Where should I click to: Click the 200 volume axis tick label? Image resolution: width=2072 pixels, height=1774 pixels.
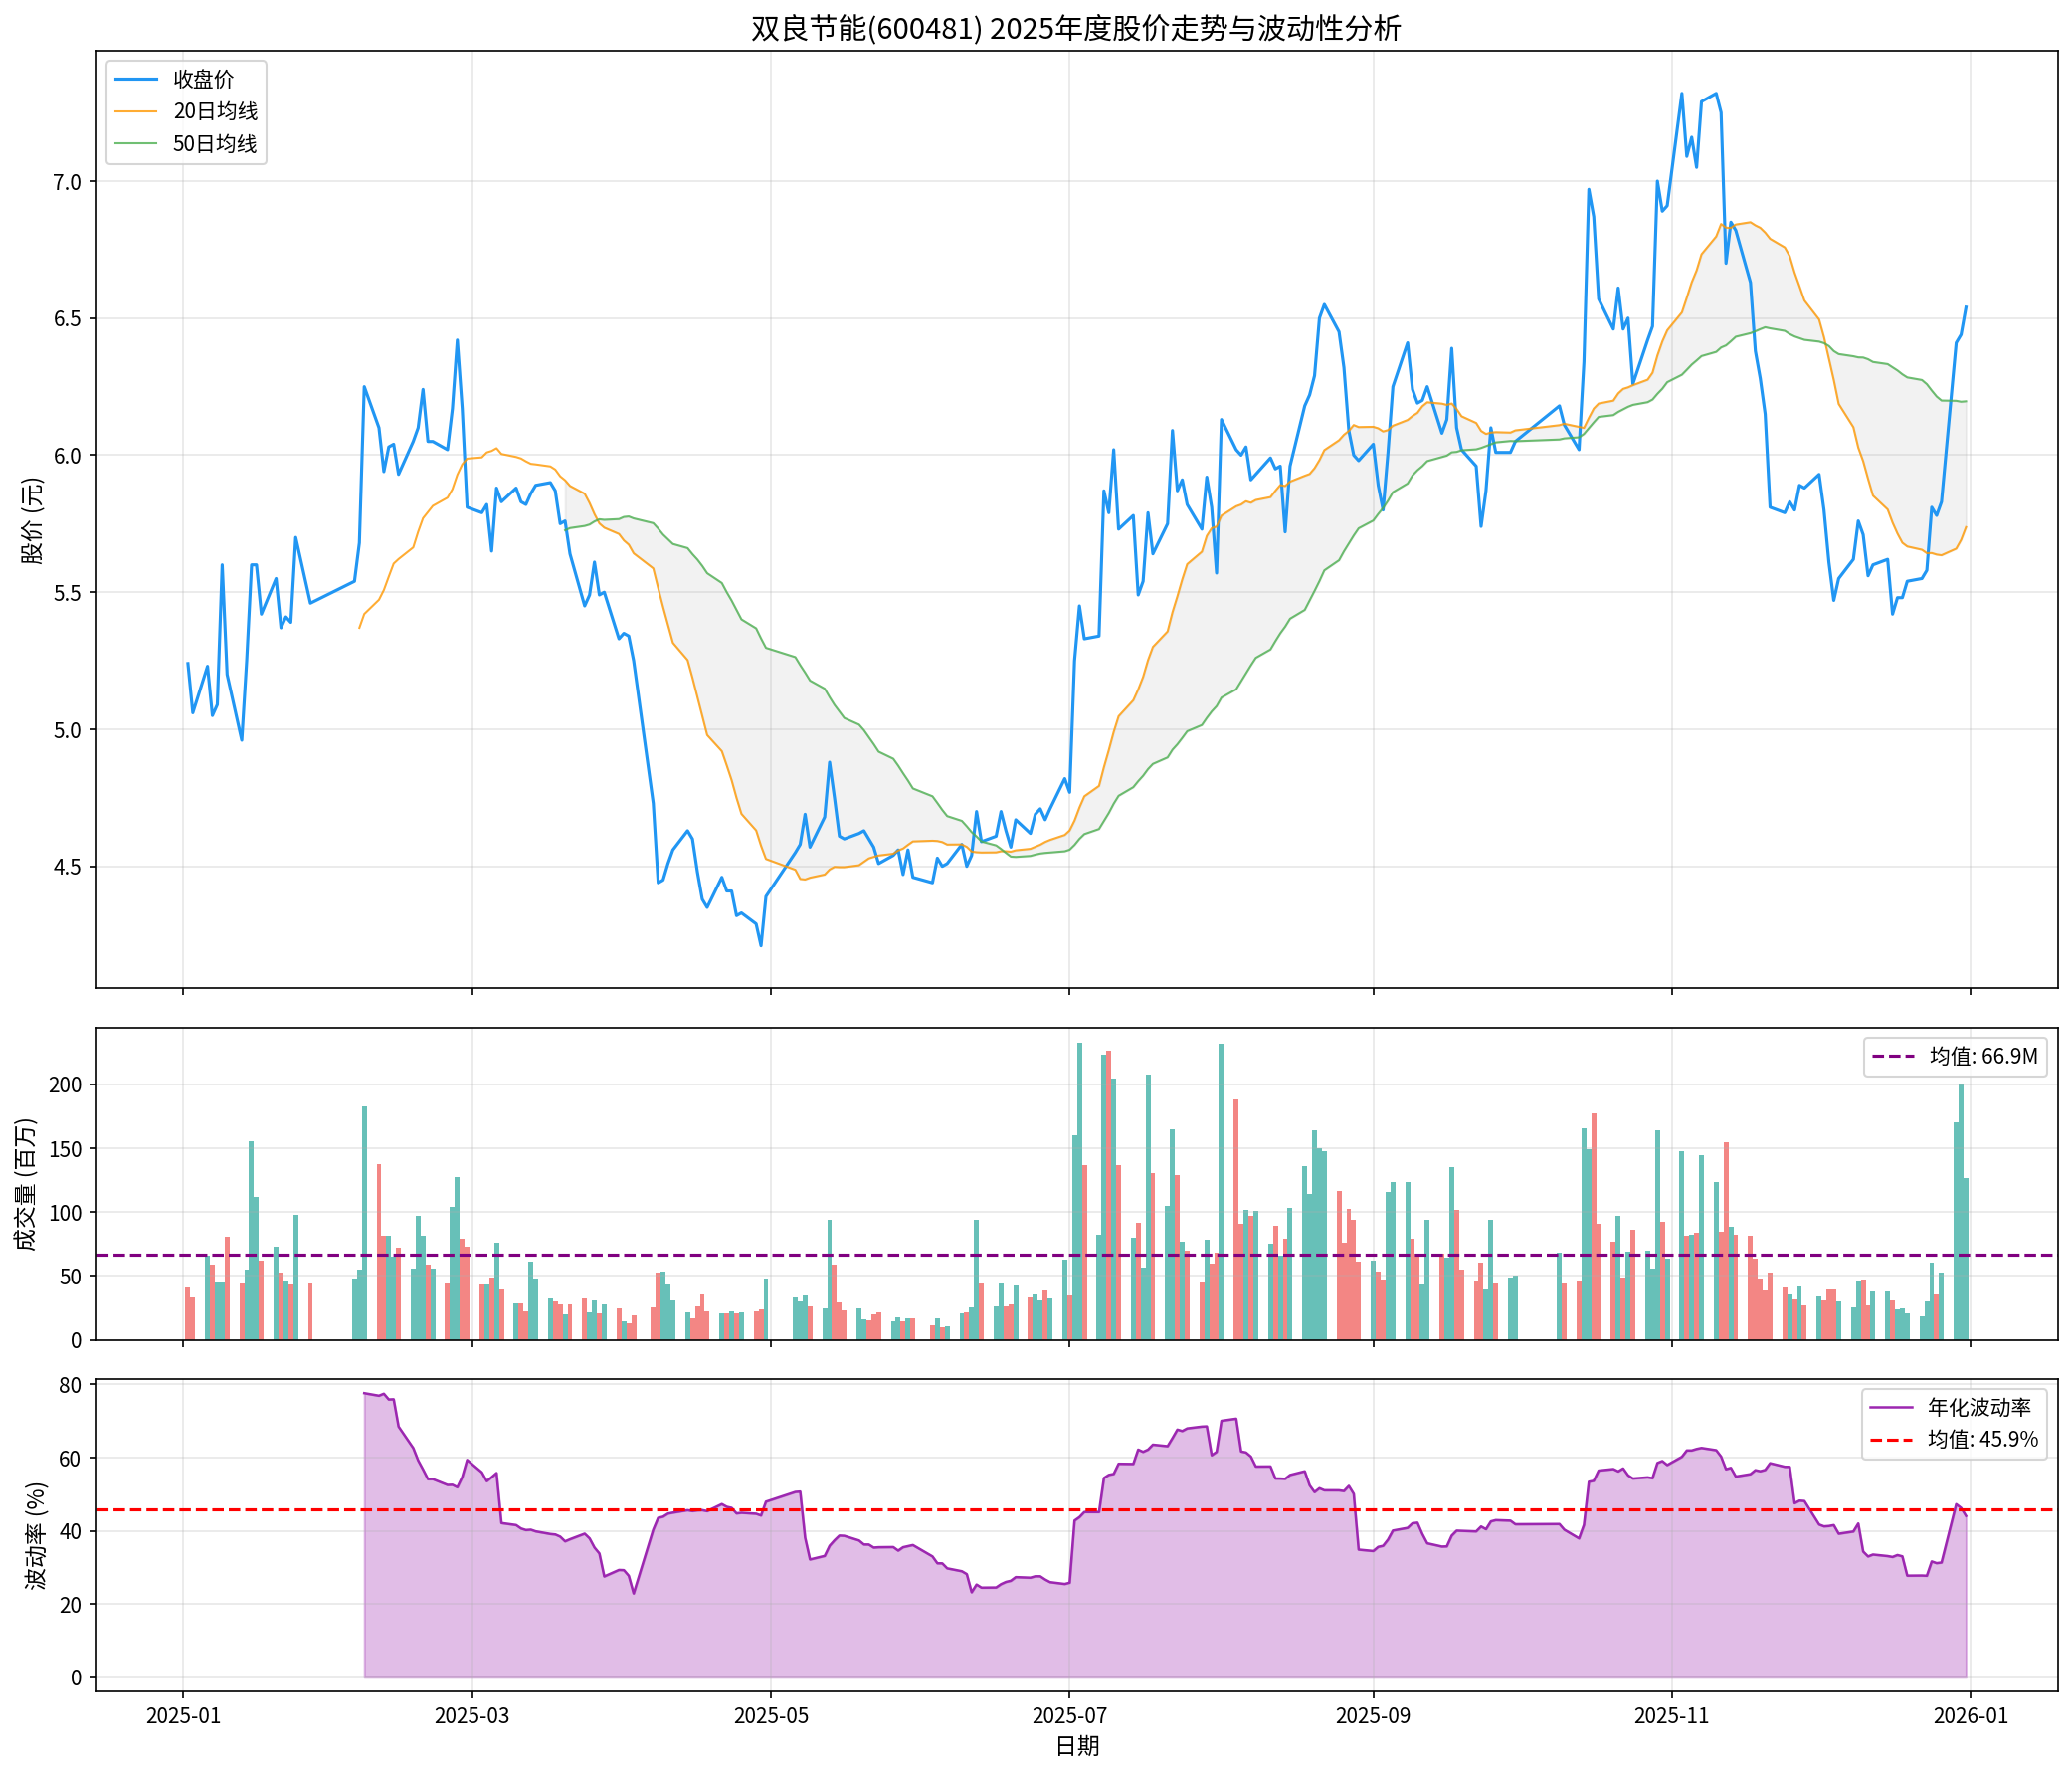(65, 1085)
